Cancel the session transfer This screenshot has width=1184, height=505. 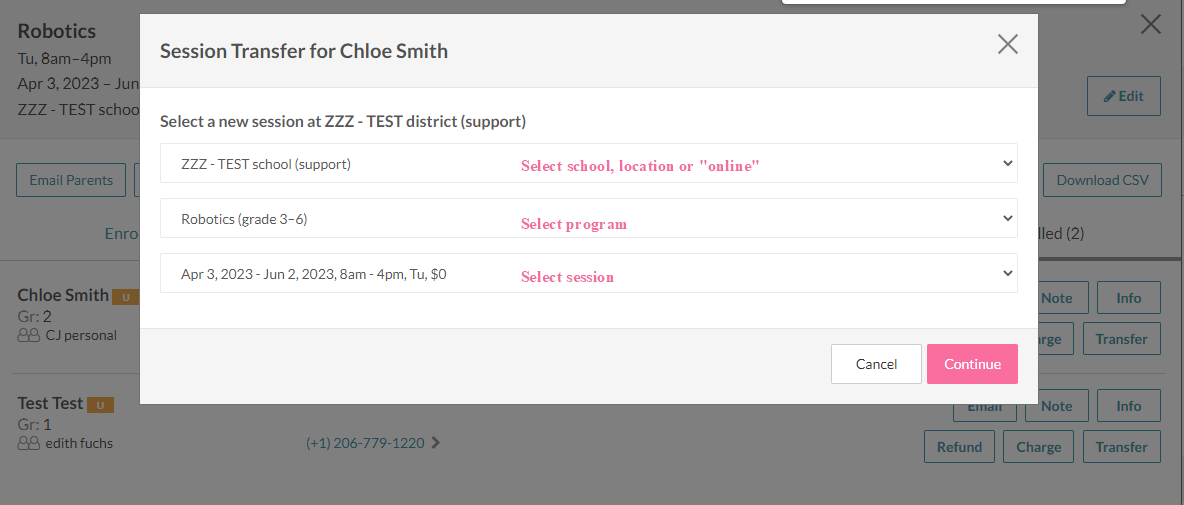click(x=876, y=364)
